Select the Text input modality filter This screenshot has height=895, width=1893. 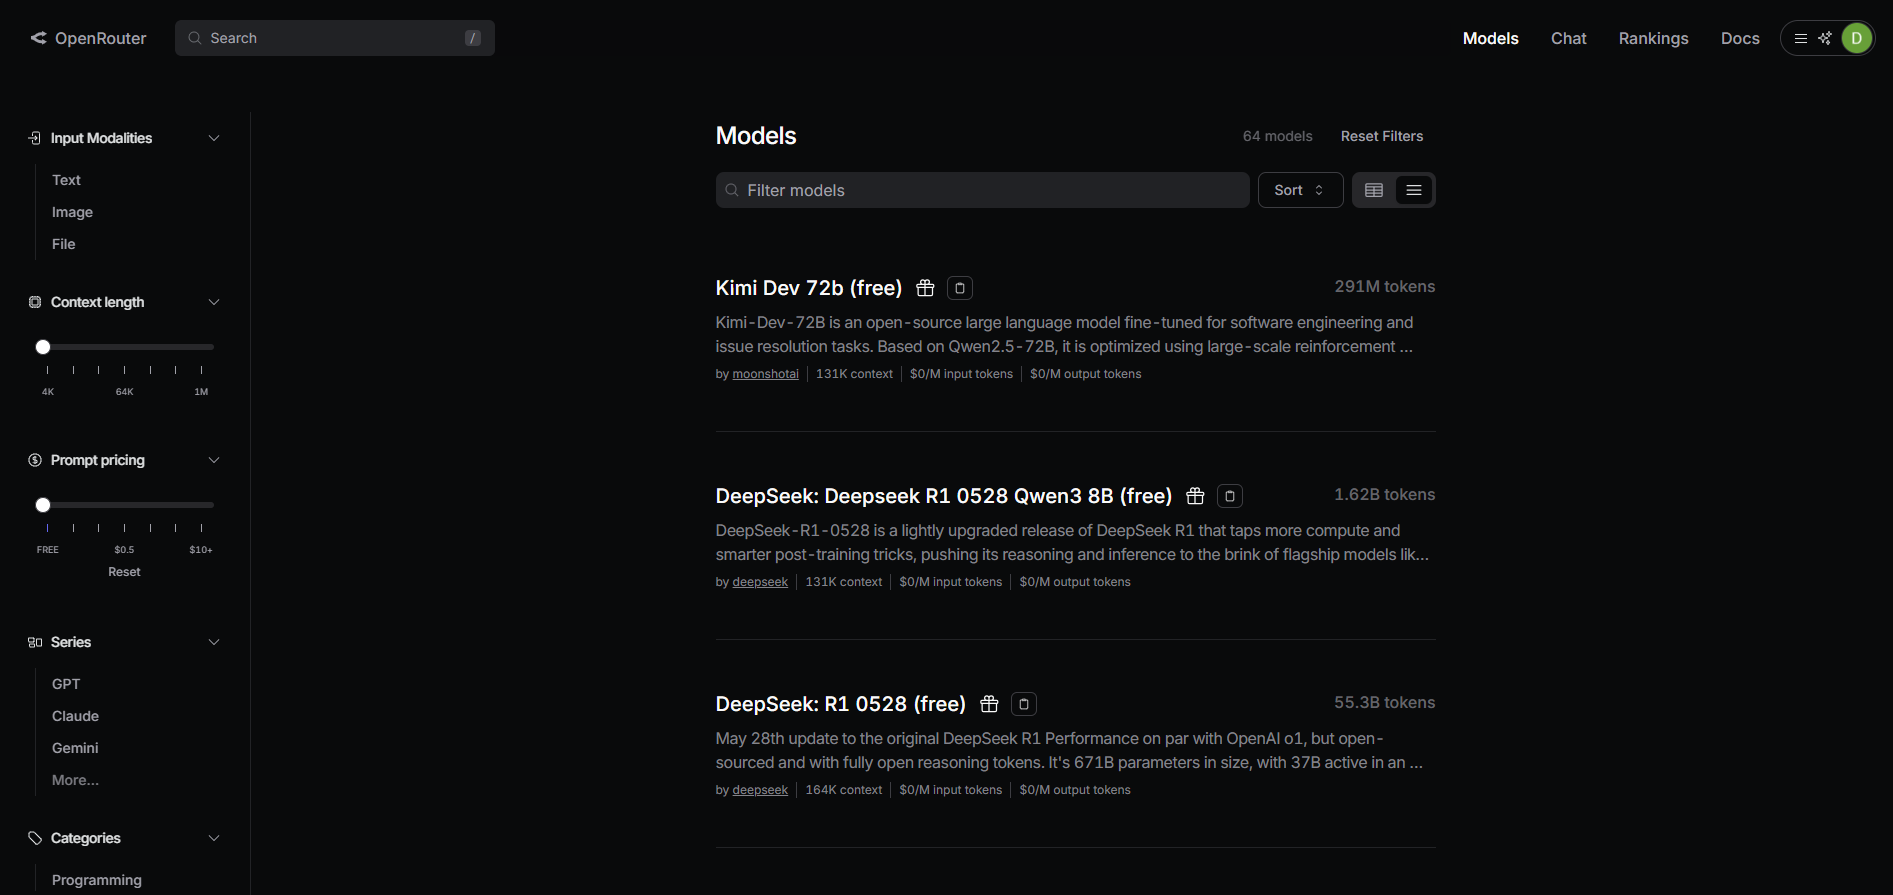click(66, 180)
